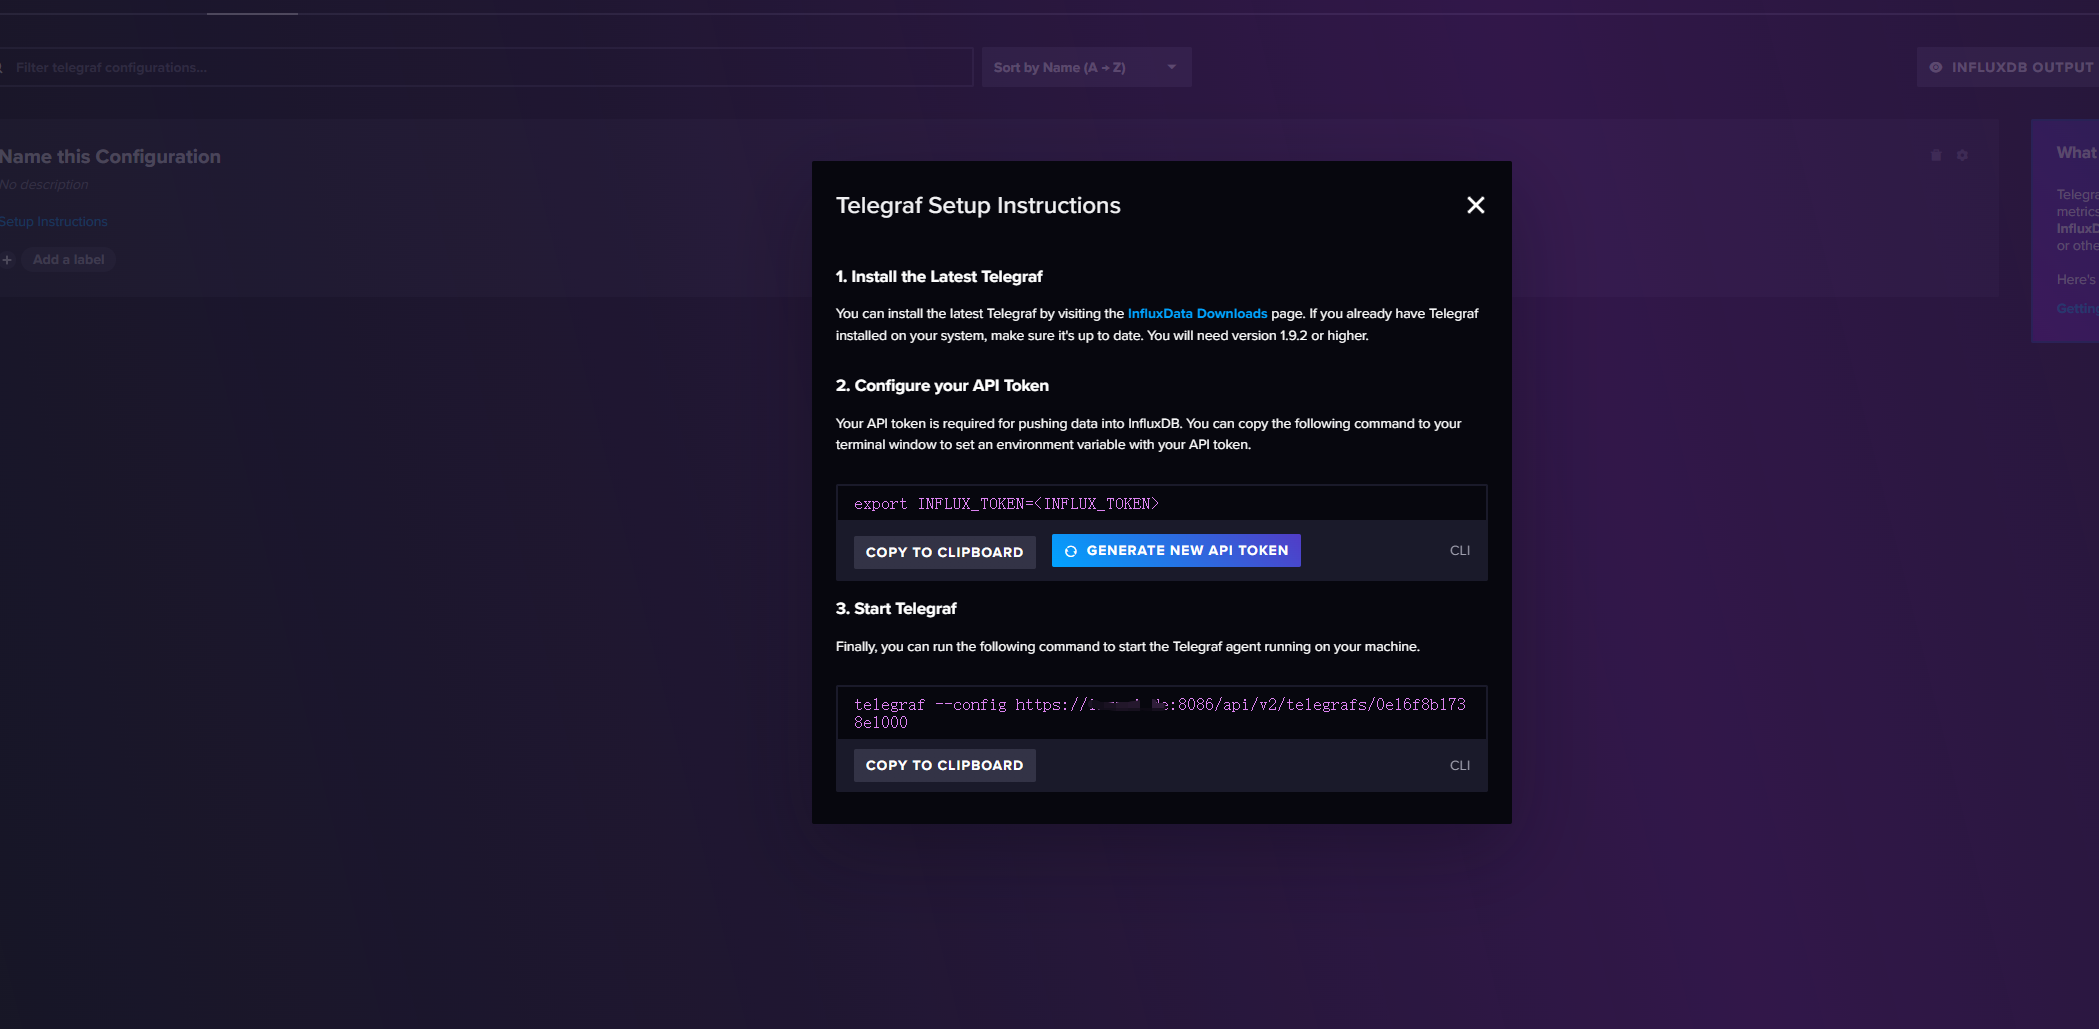The height and width of the screenshot is (1029, 2099).
Task: Click the Name this Configuration title
Action: (110, 156)
